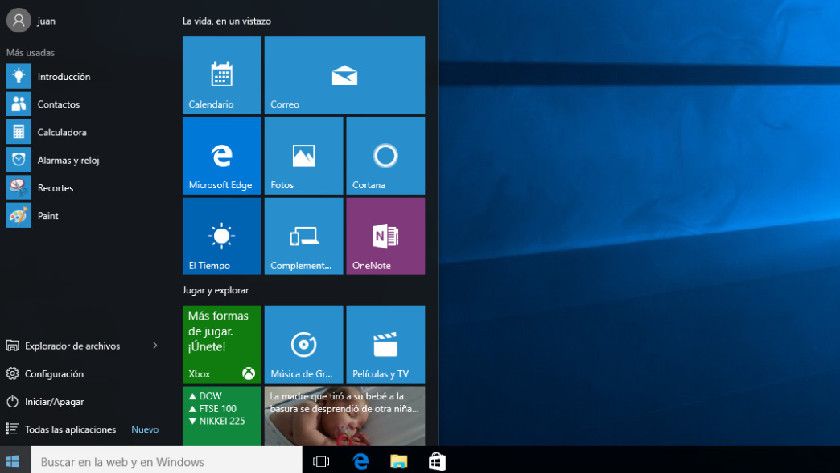Click the Windows Start button
This screenshot has width=840, height=473.
13,461
